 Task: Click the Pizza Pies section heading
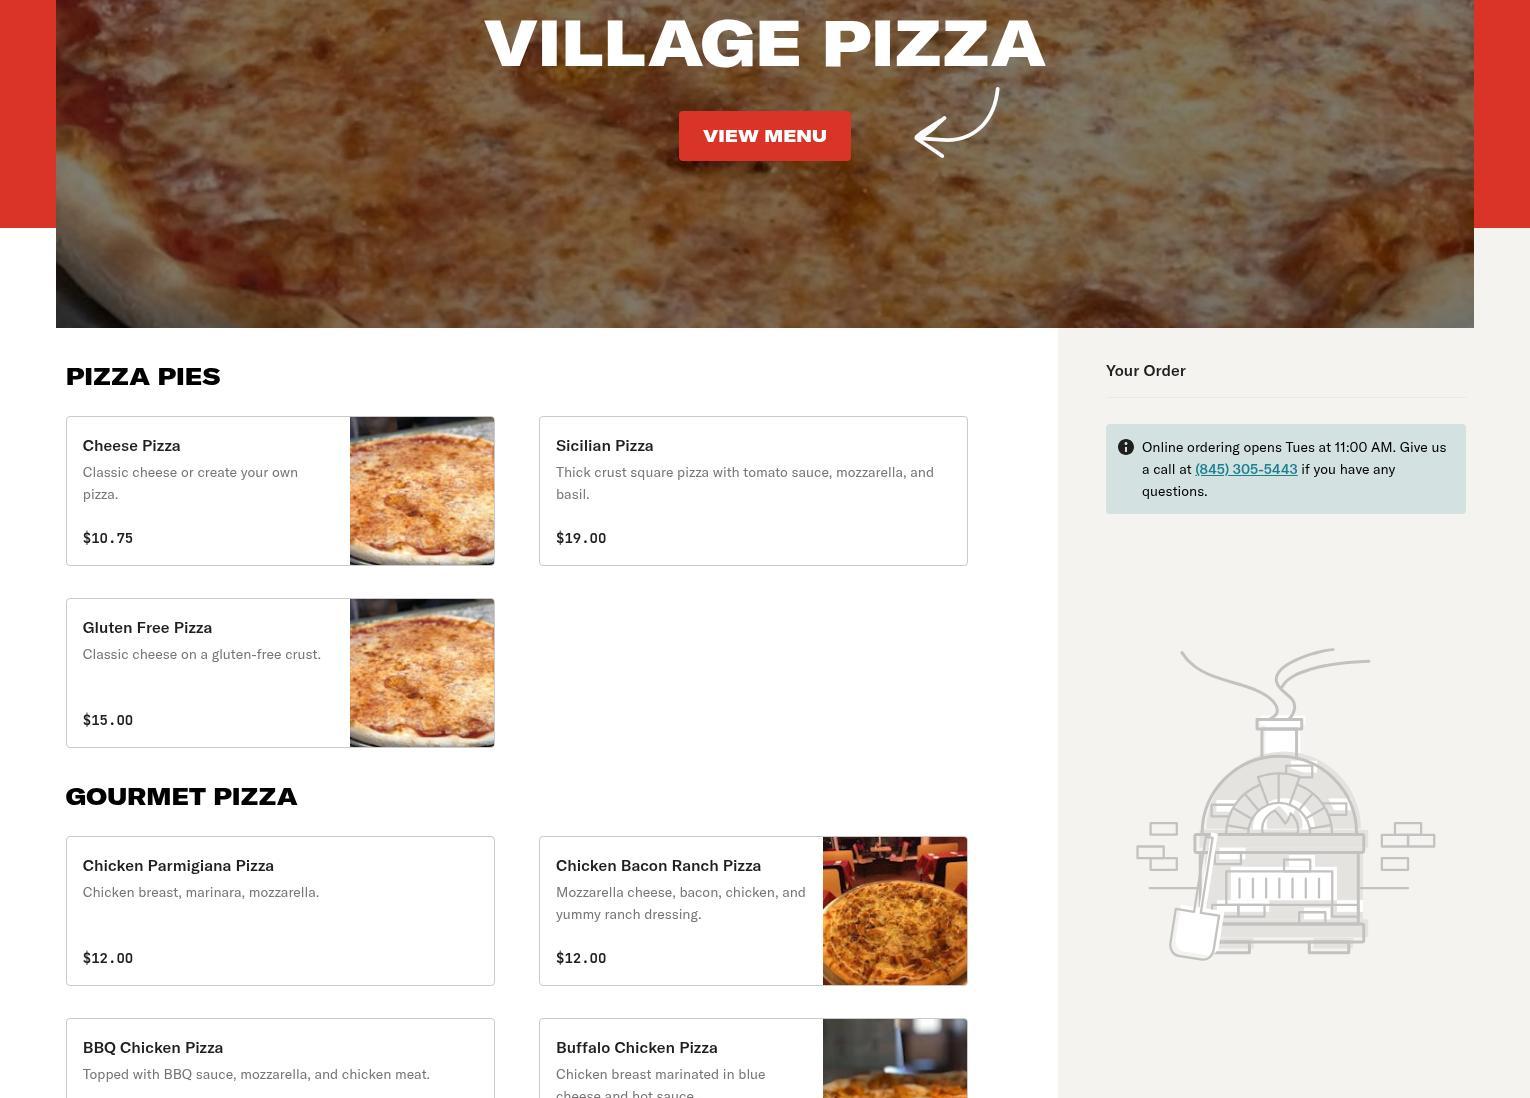(143, 377)
